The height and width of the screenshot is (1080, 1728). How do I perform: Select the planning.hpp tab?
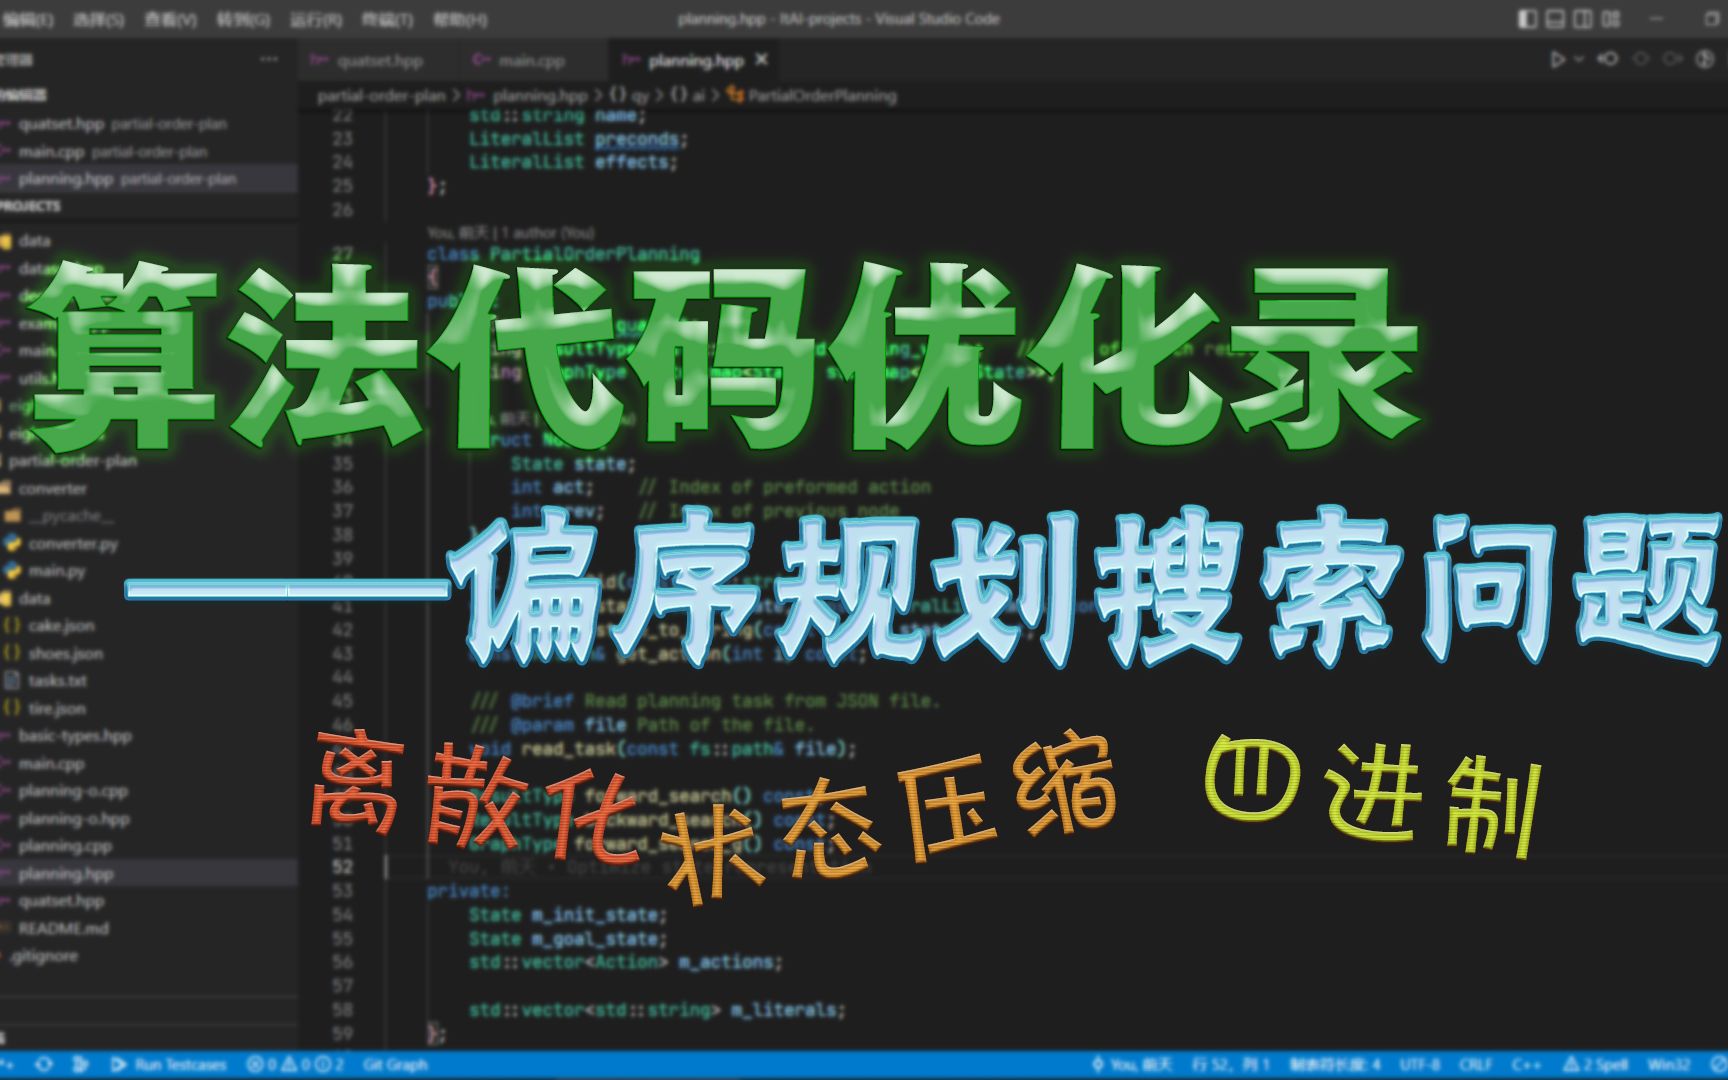(x=695, y=61)
